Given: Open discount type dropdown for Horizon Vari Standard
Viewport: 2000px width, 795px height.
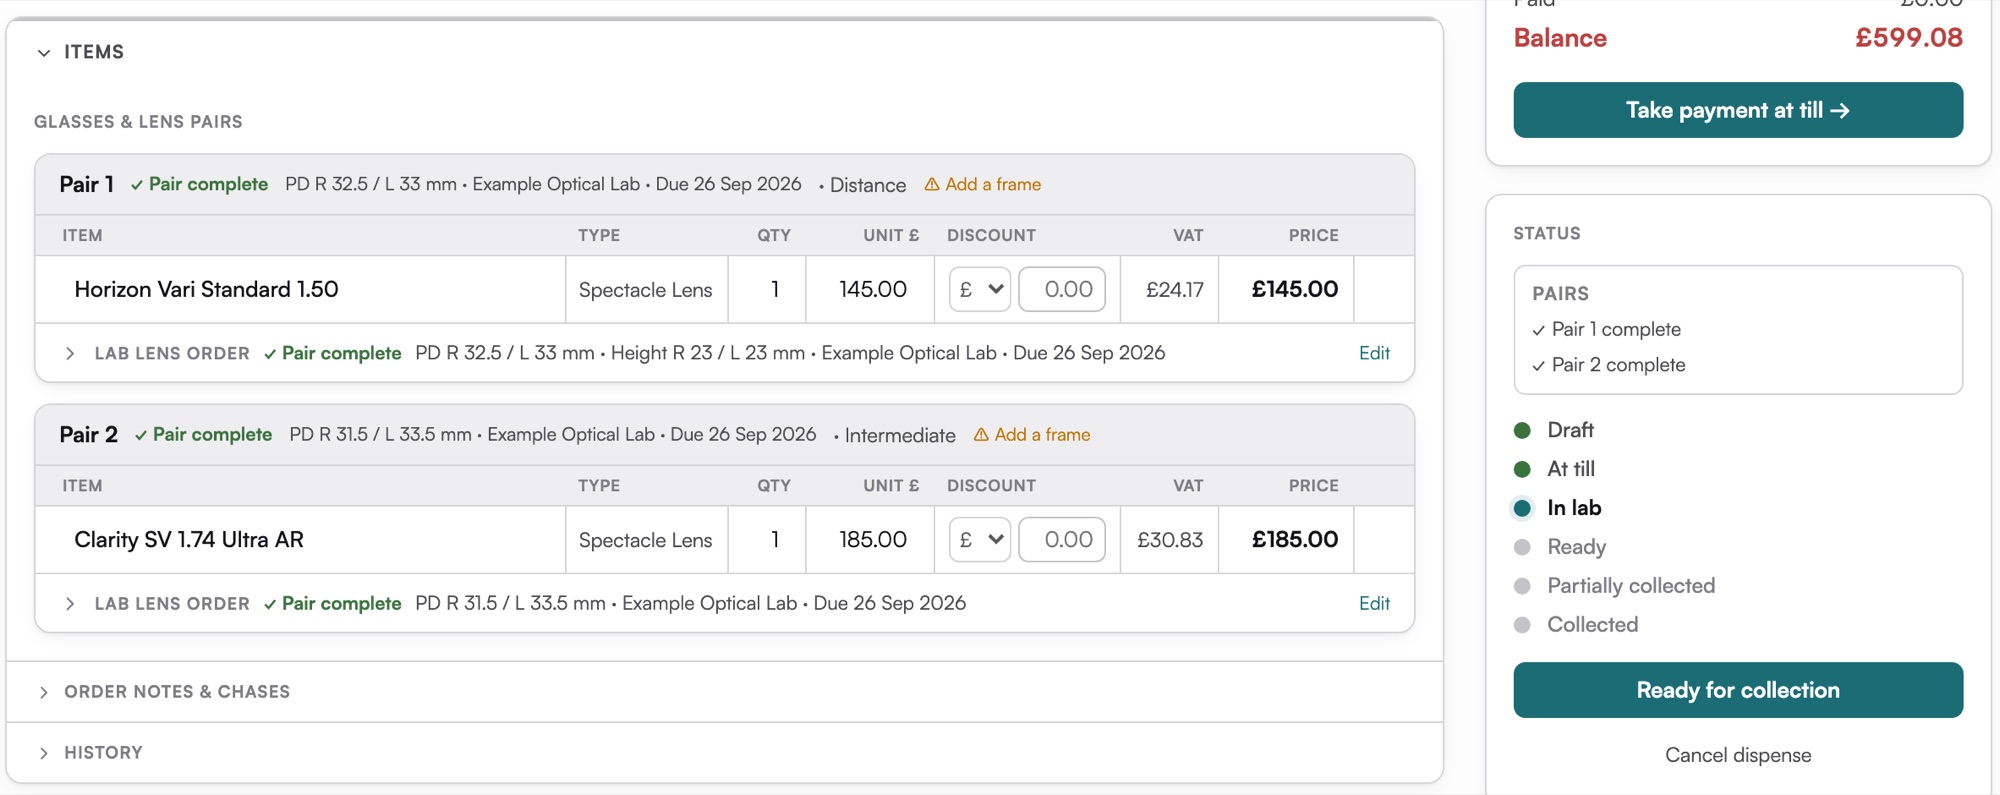Looking at the screenshot, I should 980,289.
